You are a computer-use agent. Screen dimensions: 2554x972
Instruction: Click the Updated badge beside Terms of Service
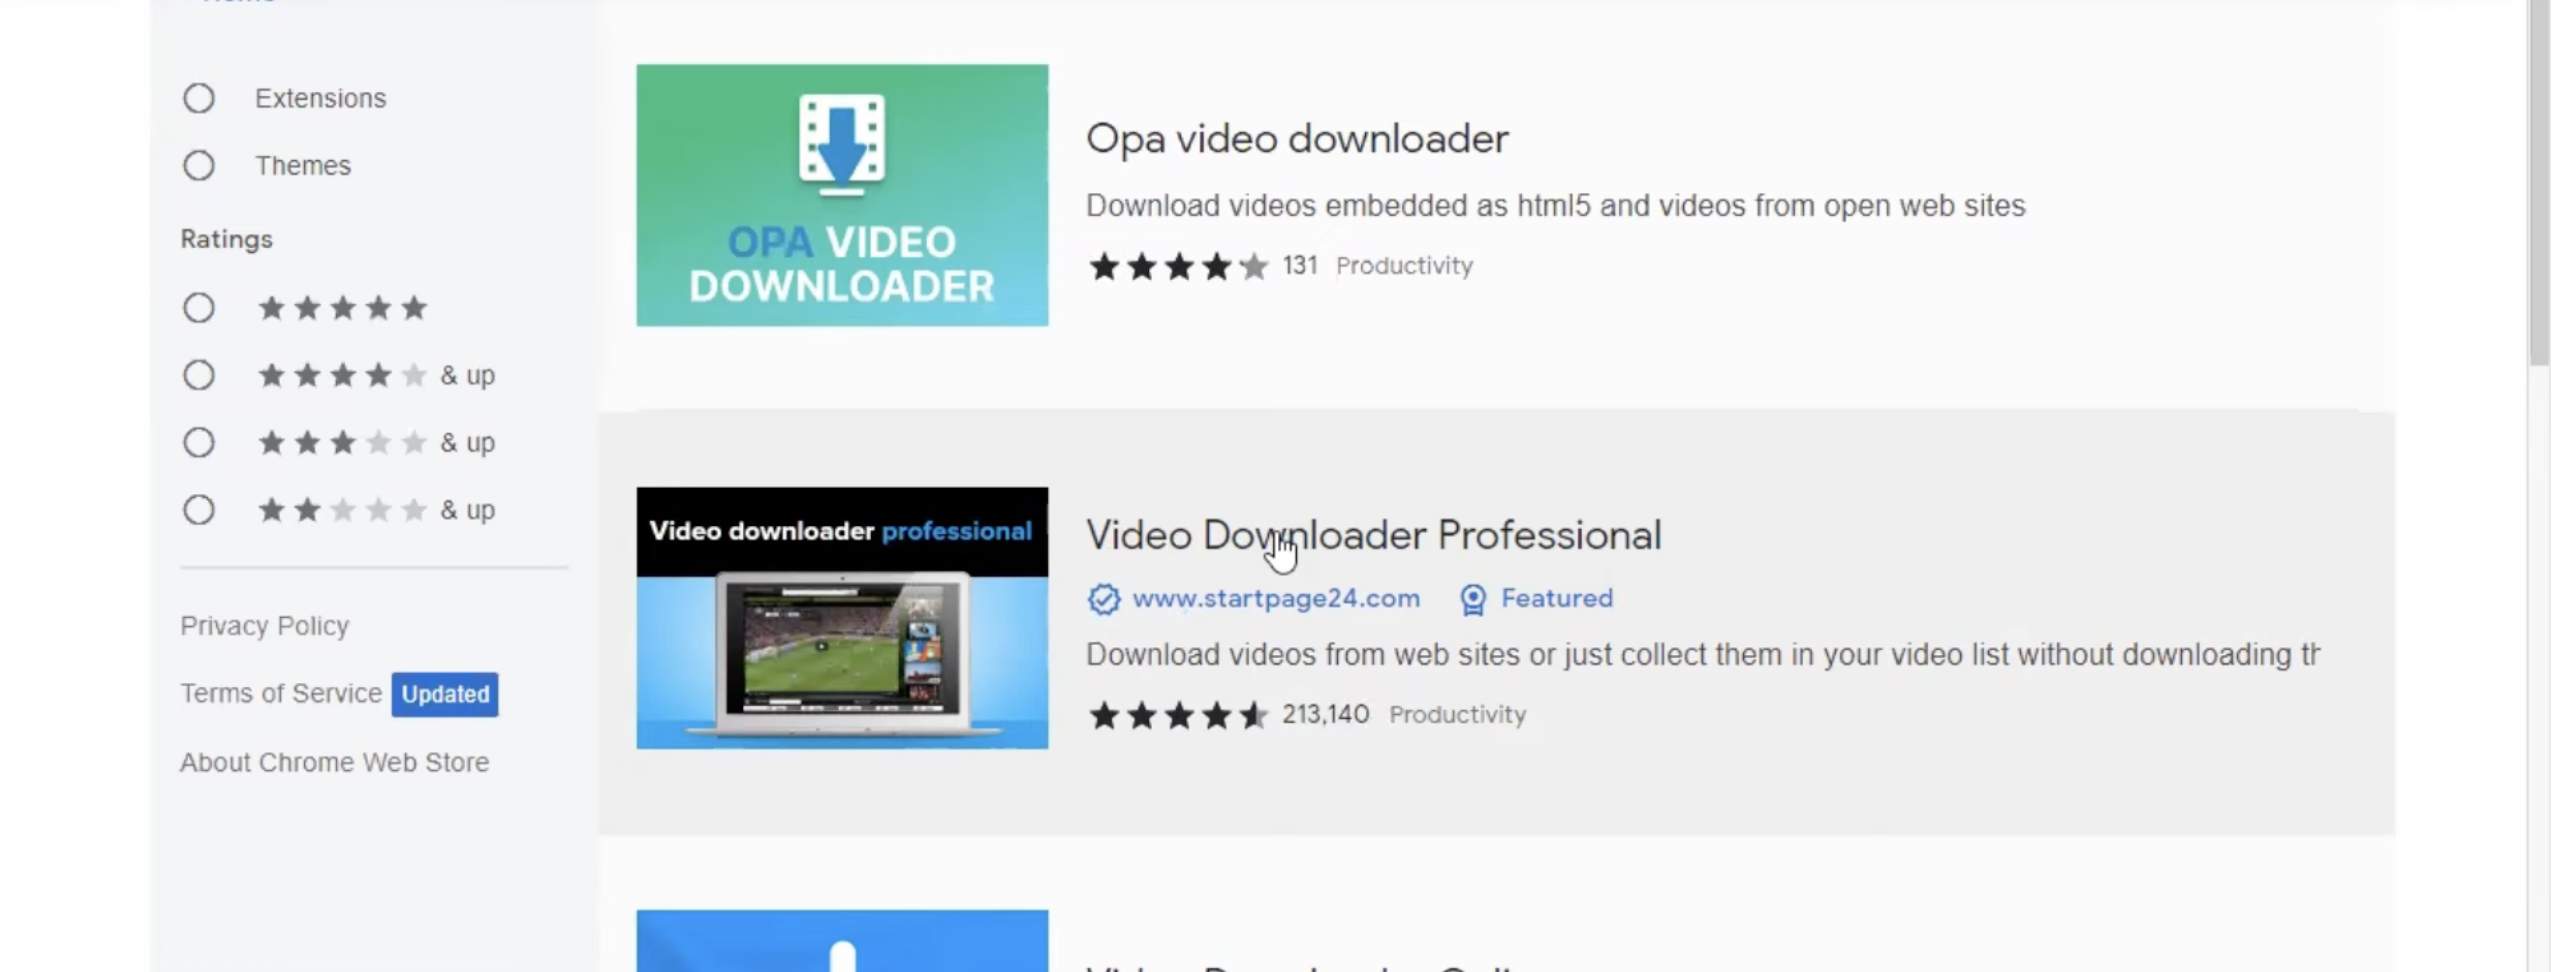click(x=445, y=694)
